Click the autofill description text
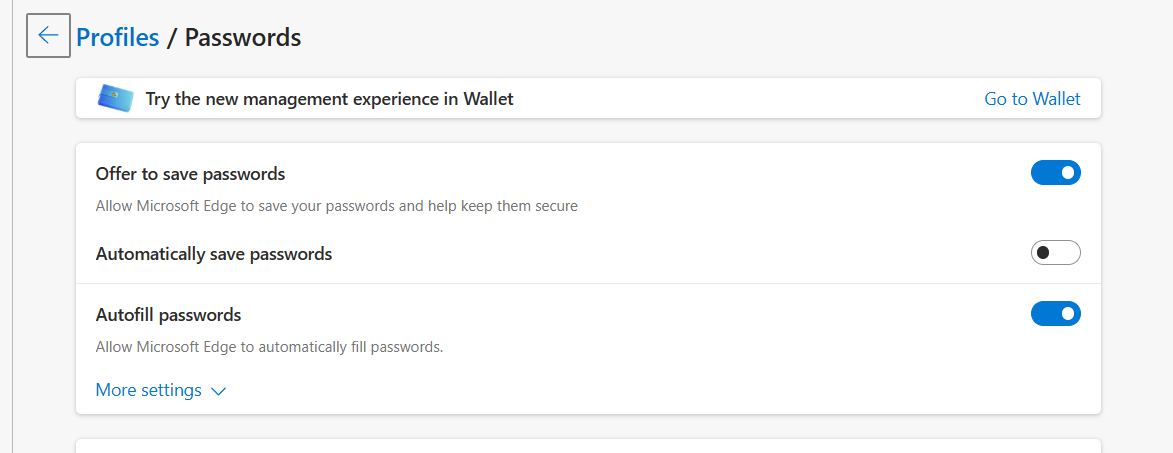The image size is (1173, 453). (x=269, y=347)
